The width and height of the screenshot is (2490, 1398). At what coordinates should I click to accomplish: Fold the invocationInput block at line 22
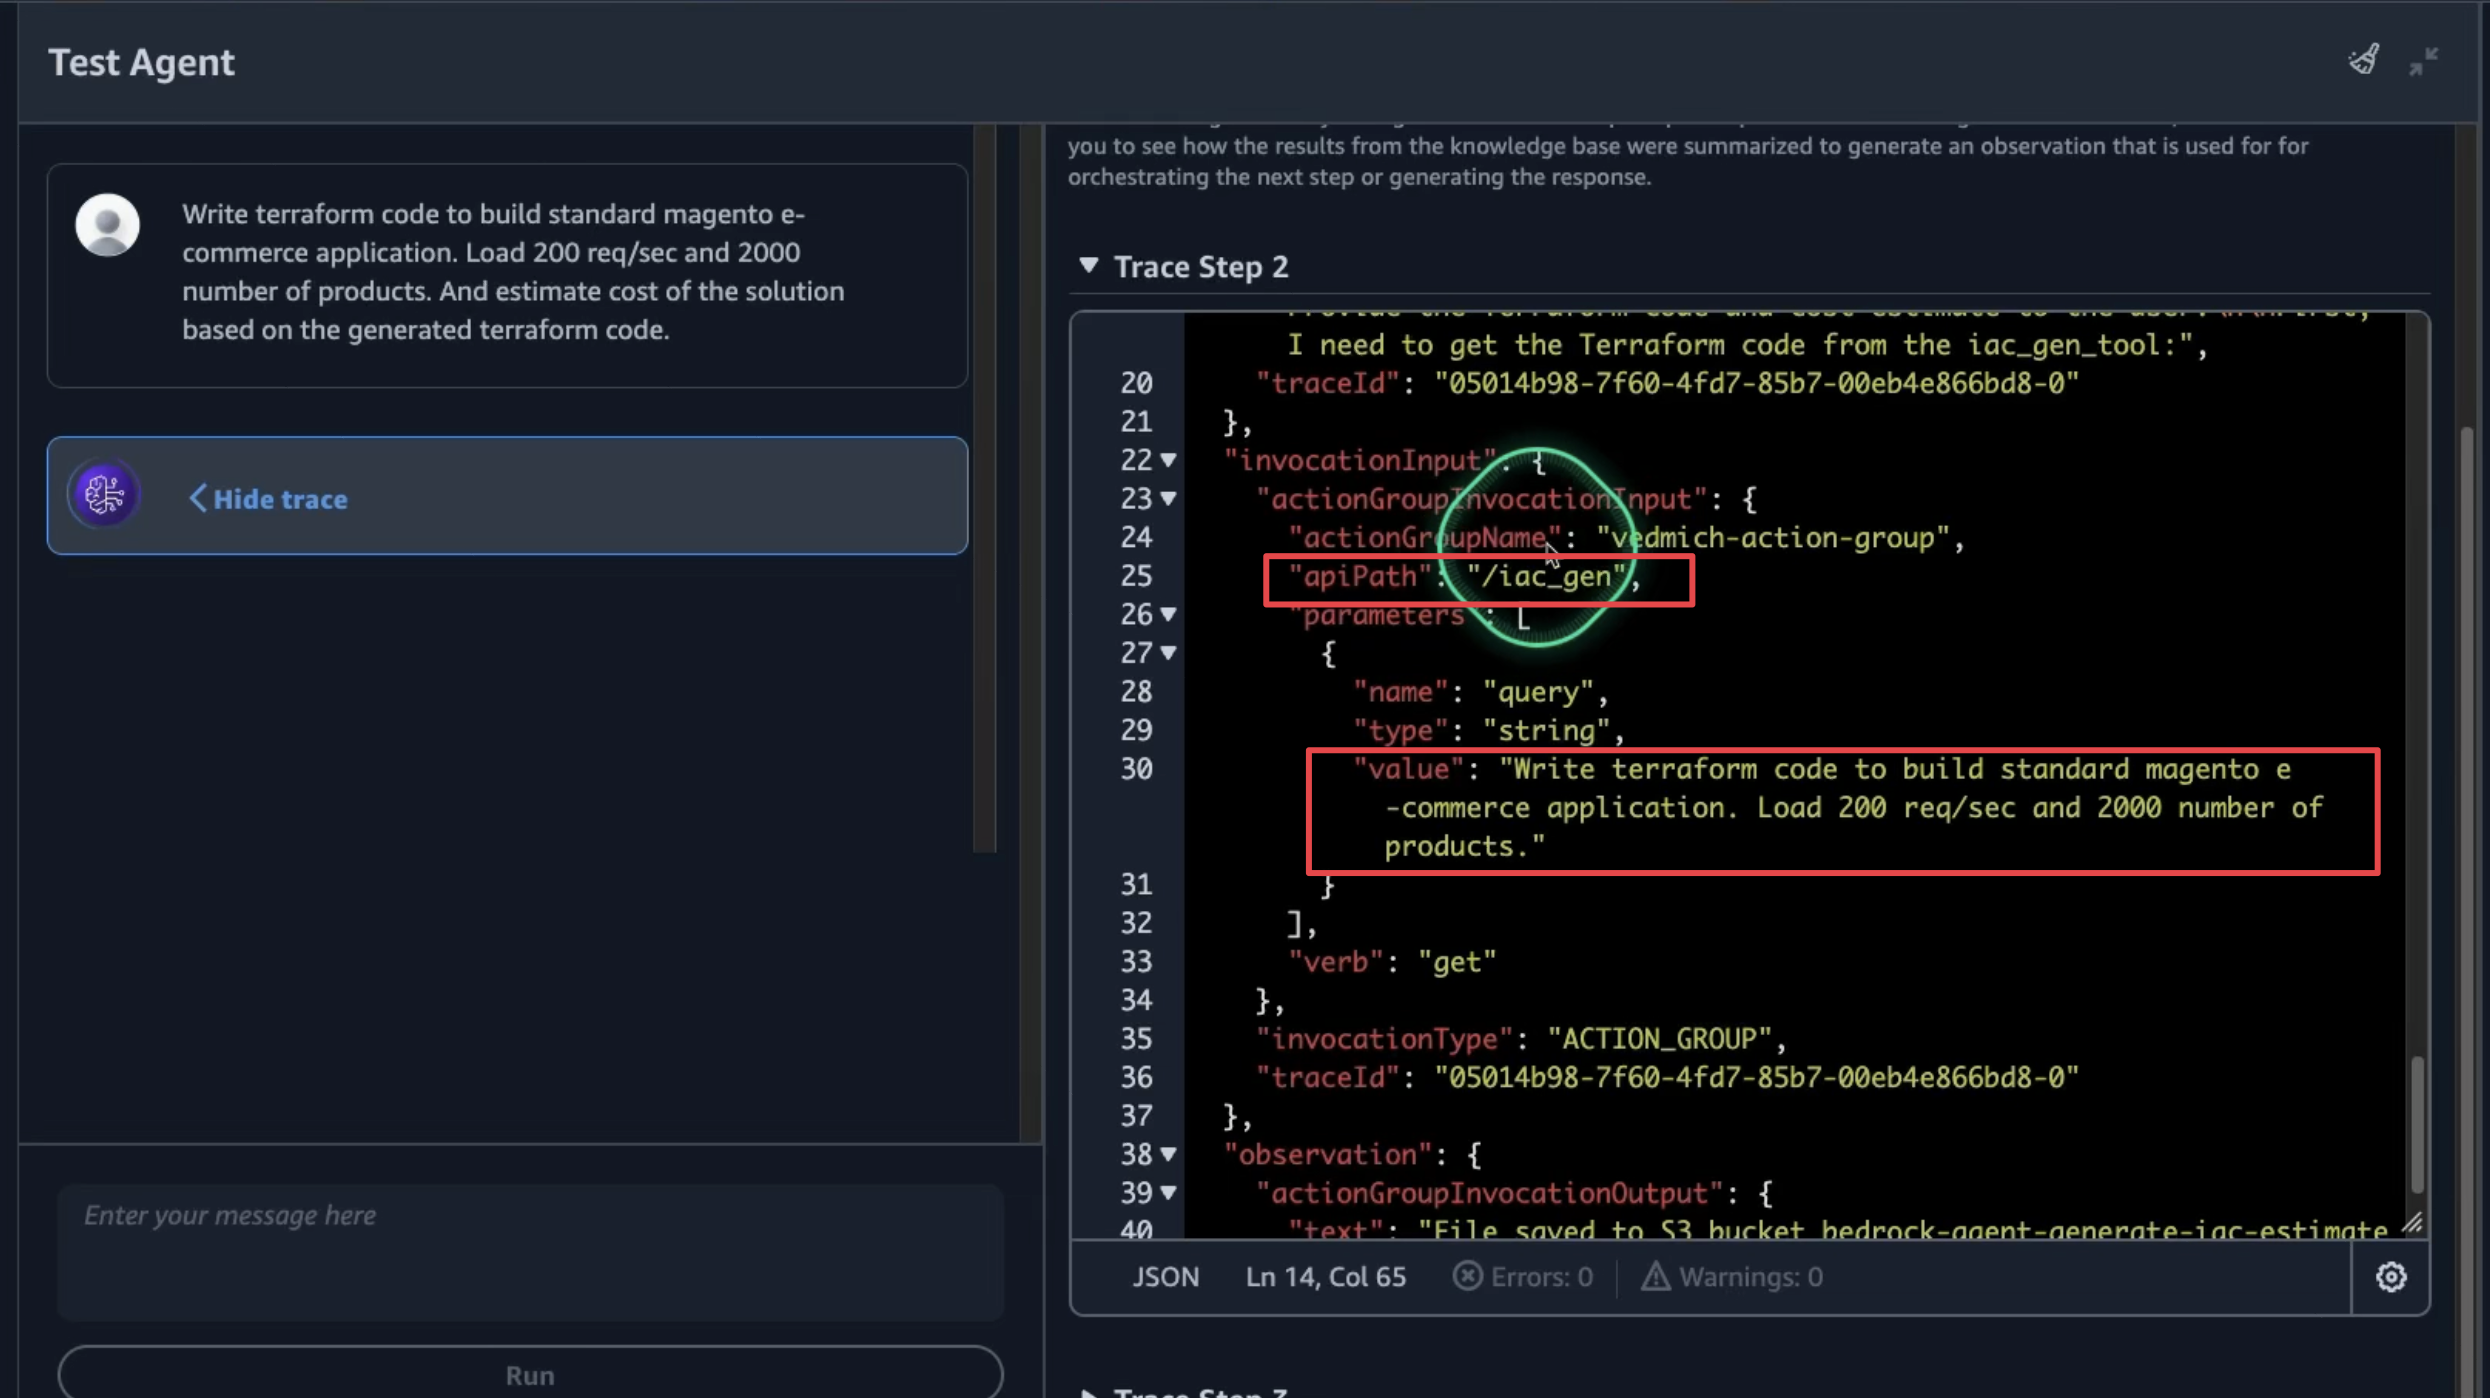coord(1168,461)
